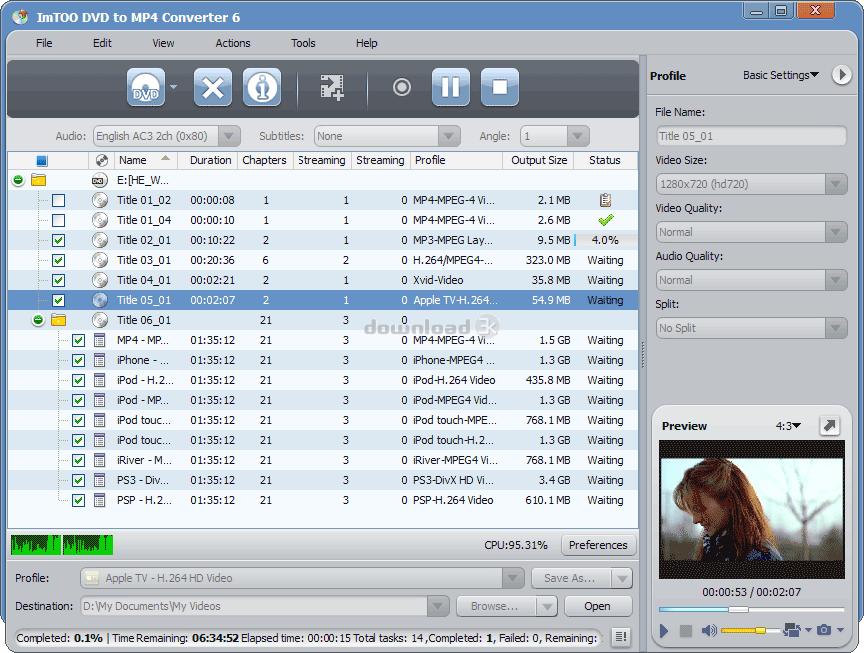864x653 pixels.
Task: Check the Title 01_02 checkbox
Action: click(x=58, y=200)
